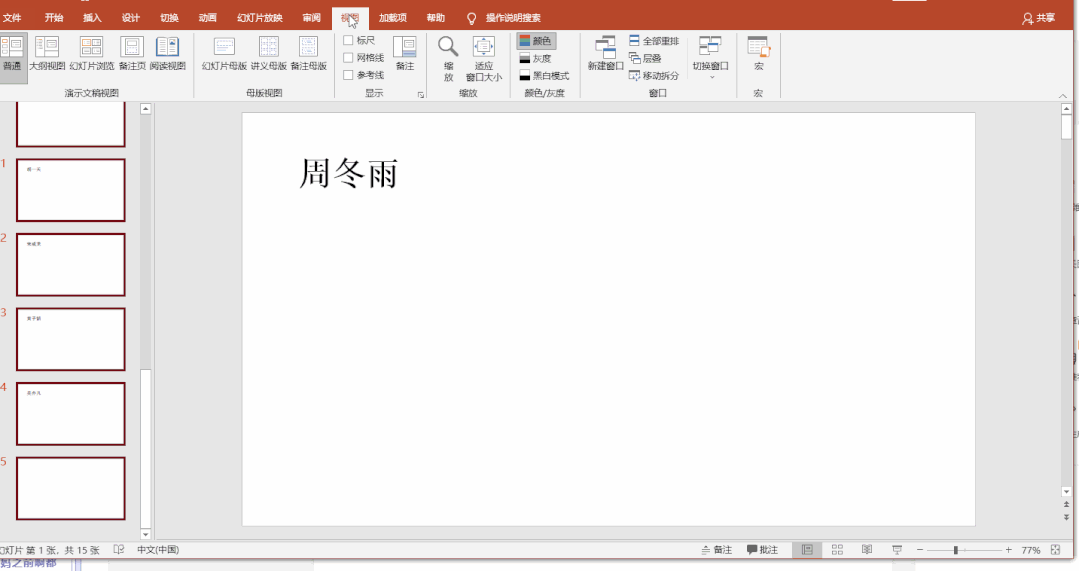This screenshot has width=1079, height=571.
Task: Click the zoom slider in status bar
Action: [956, 550]
